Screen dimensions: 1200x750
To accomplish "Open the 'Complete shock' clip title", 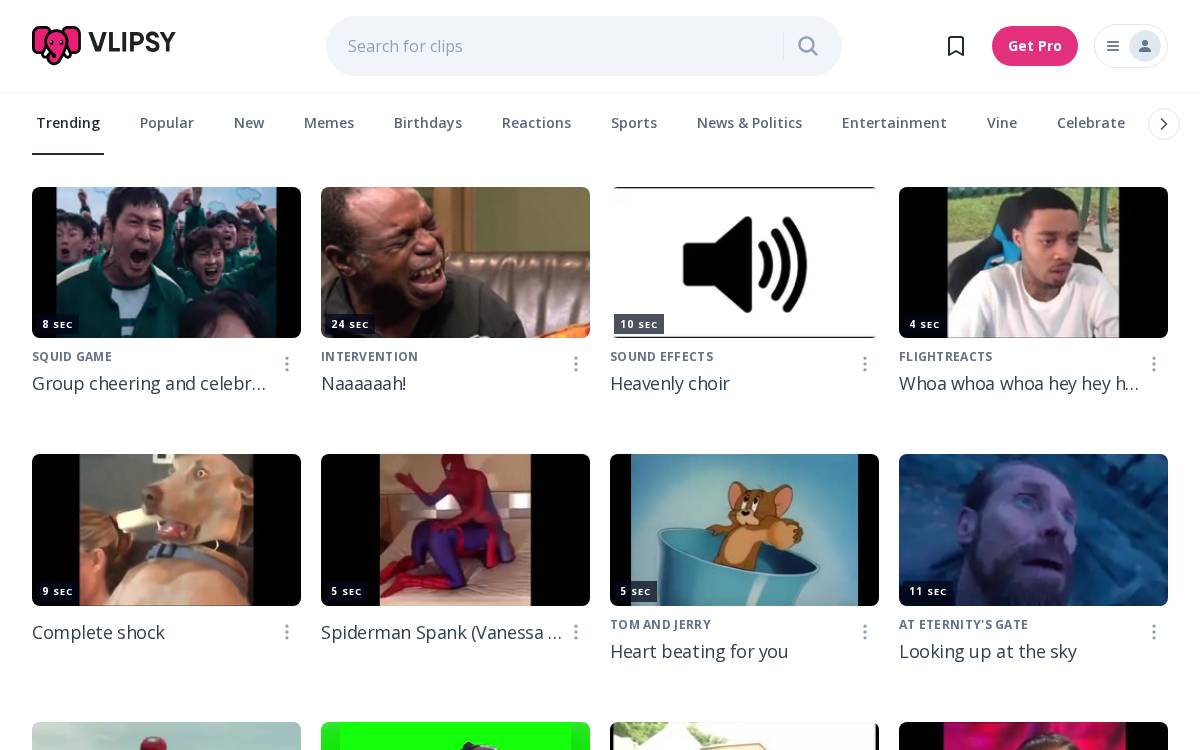I will 98,633.
